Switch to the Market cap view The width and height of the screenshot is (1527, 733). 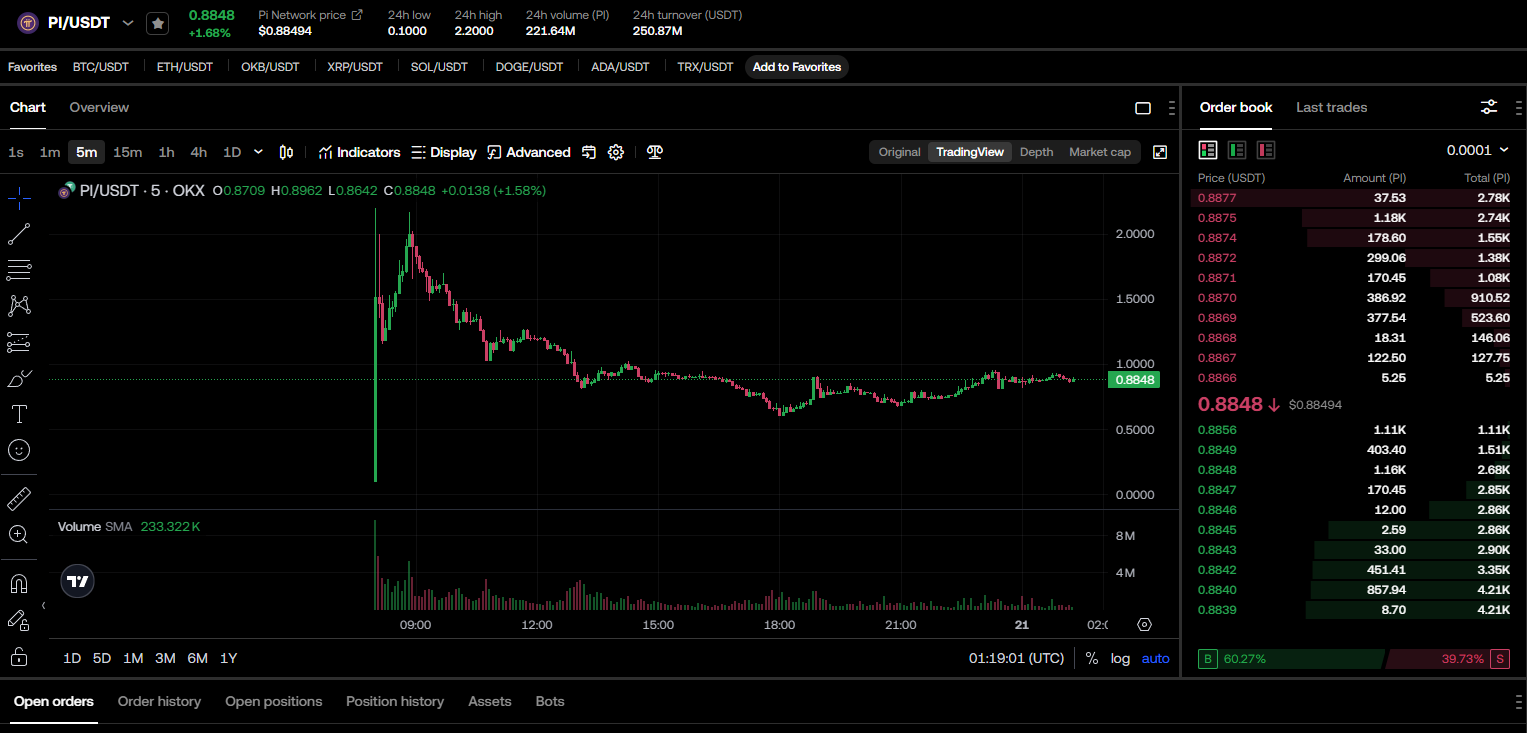pos(1100,152)
